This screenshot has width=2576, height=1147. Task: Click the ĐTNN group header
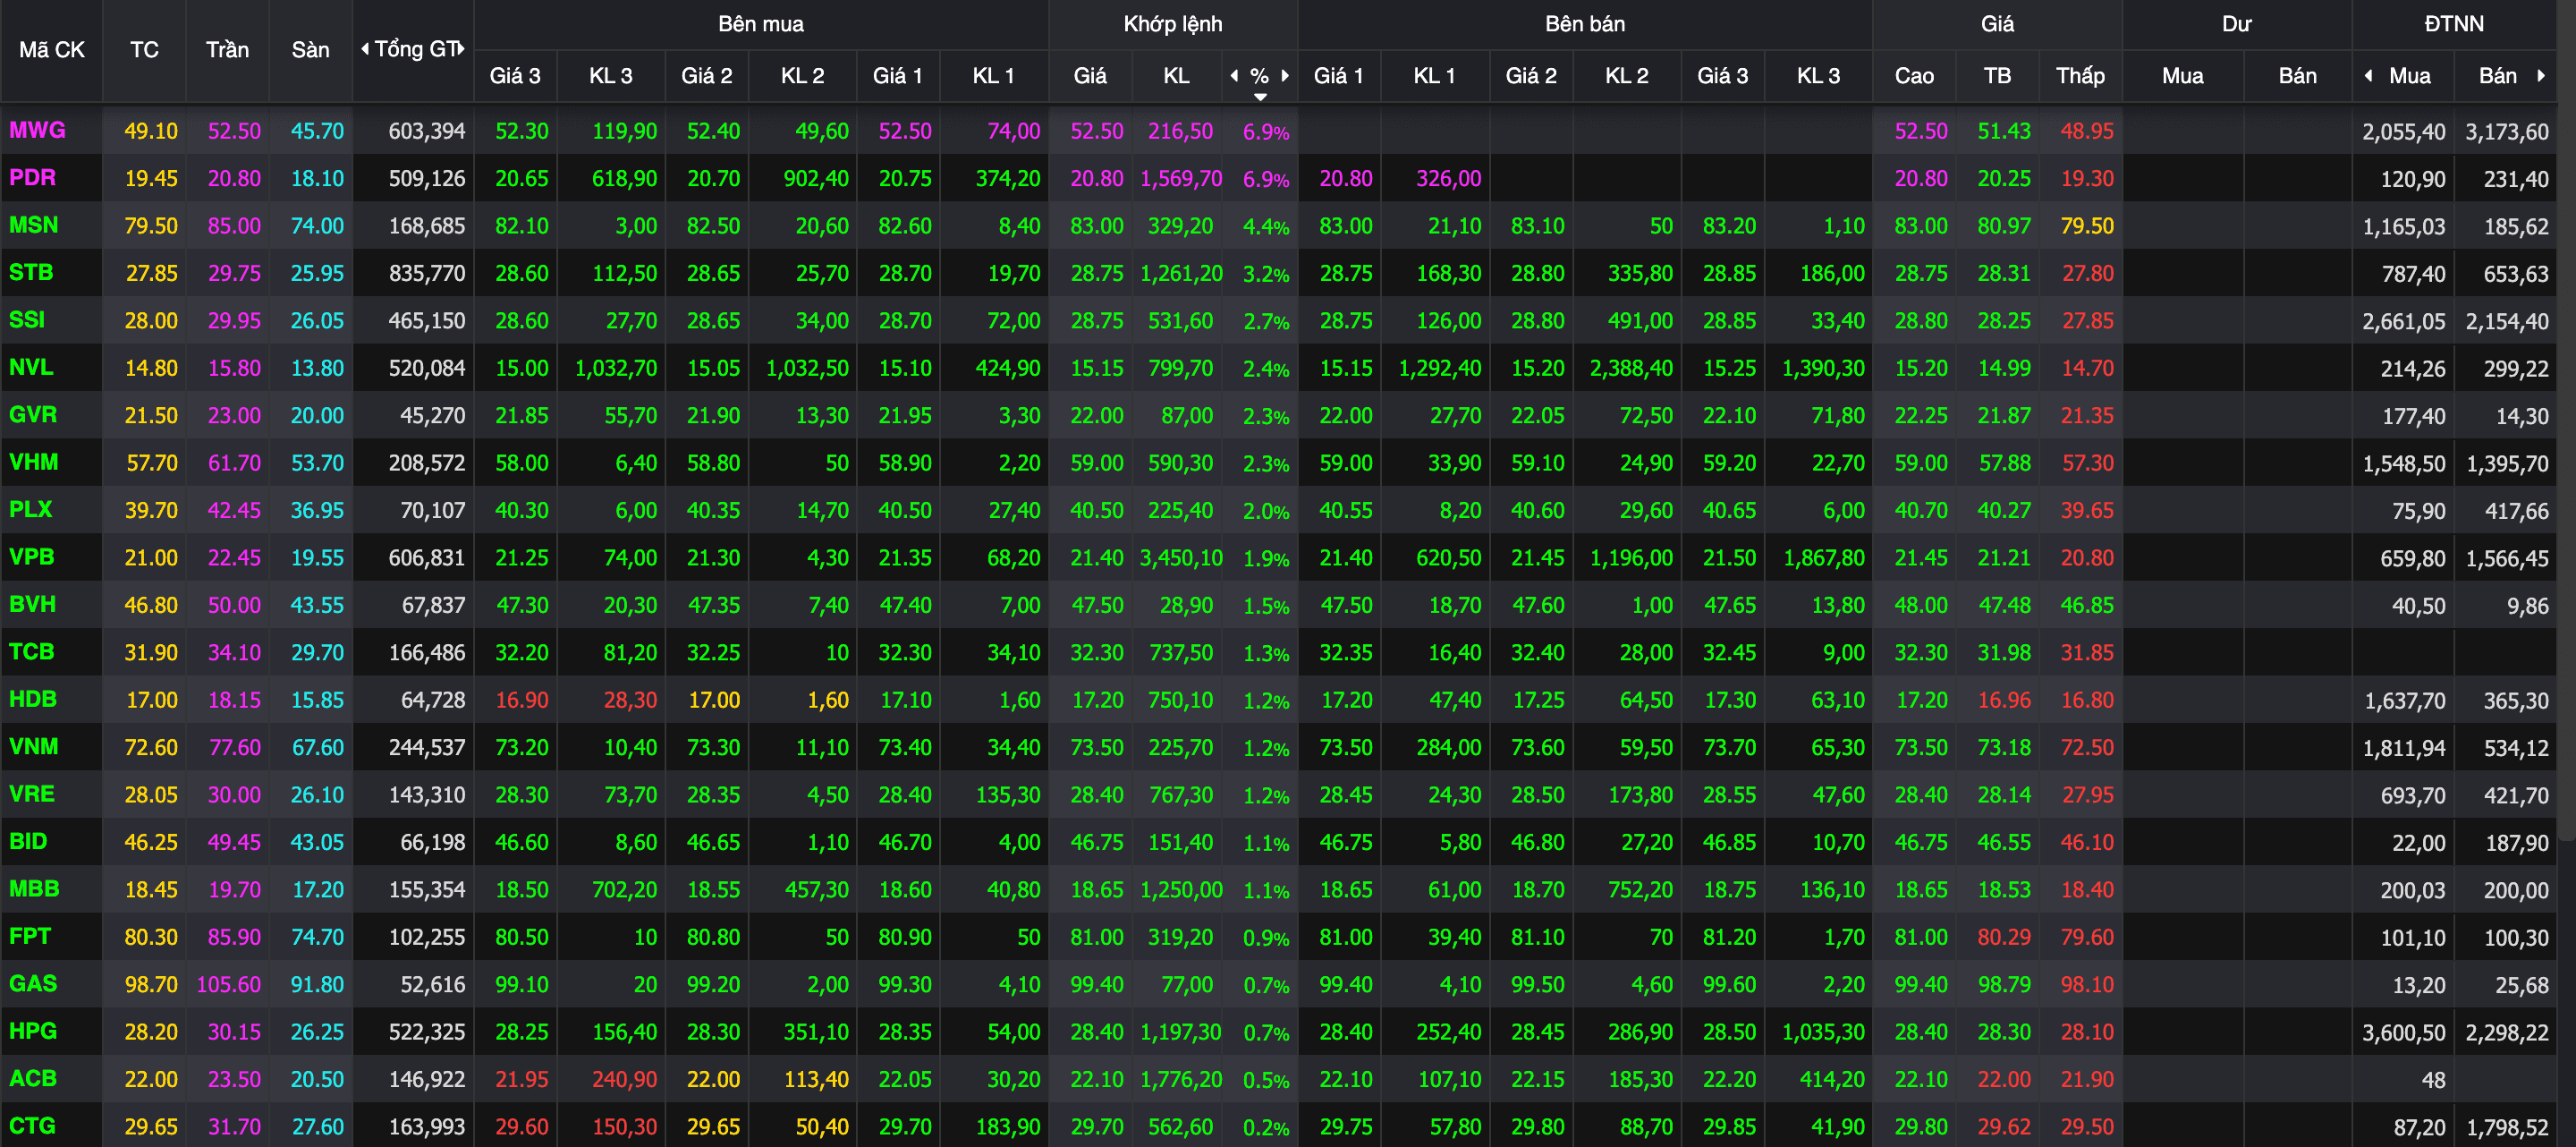click(2454, 24)
